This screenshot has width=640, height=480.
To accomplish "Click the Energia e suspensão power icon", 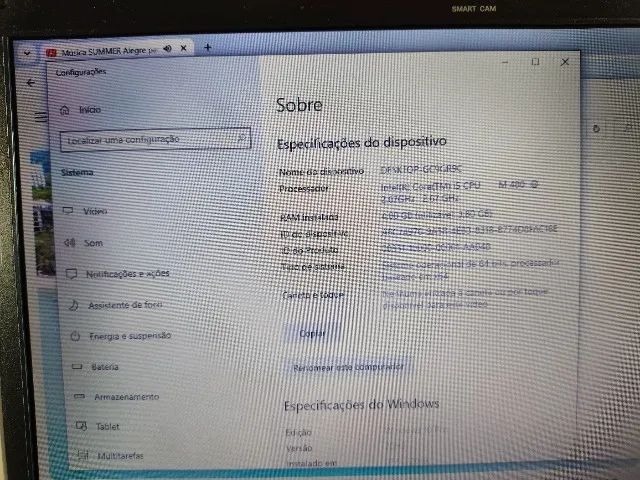I will (75, 336).
